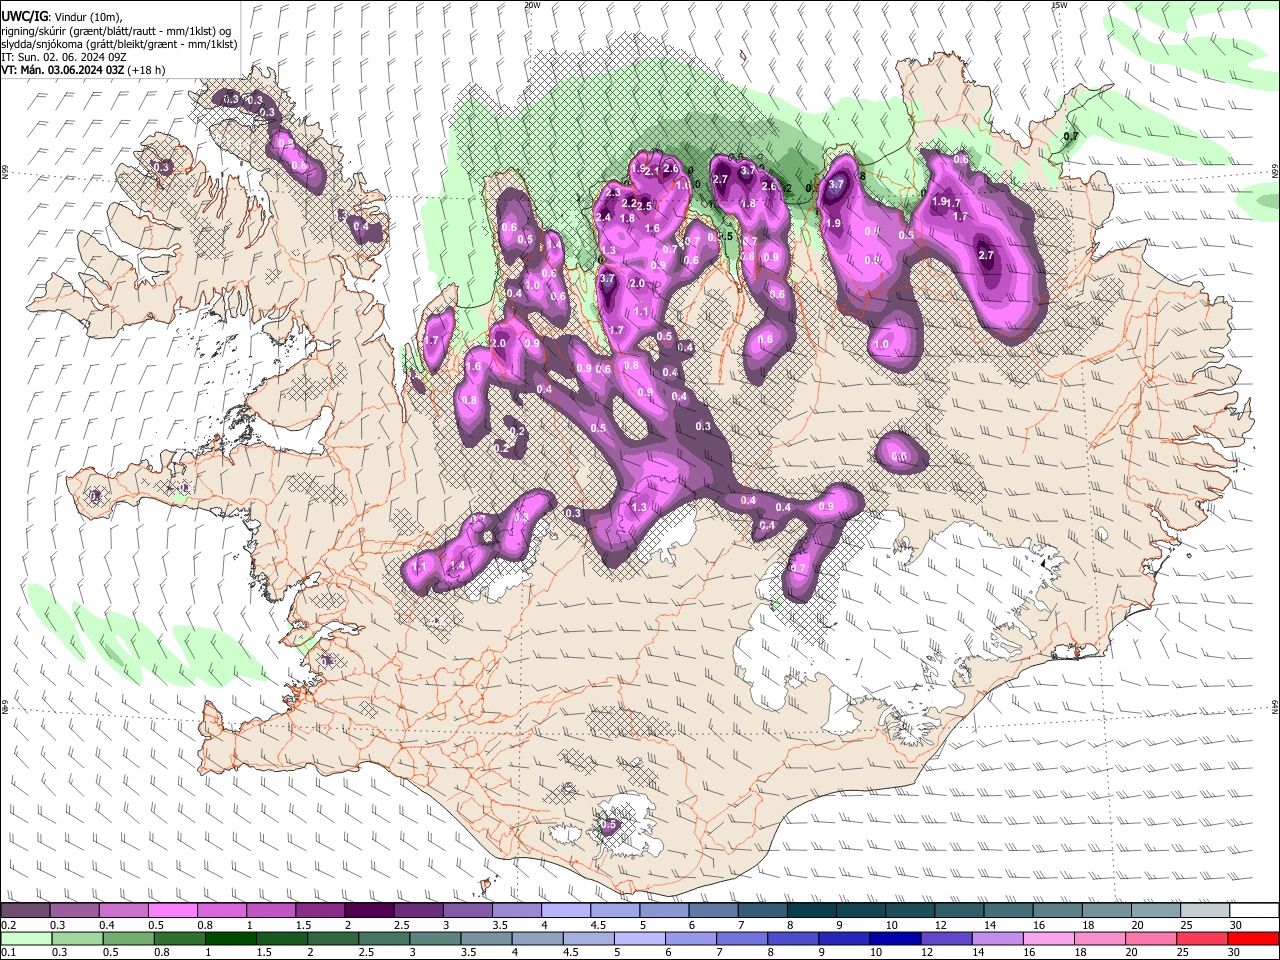The width and height of the screenshot is (1280, 960).
Task: Pick the upper legend swatch between 0.3 and 0.4
Action: coord(74,911)
